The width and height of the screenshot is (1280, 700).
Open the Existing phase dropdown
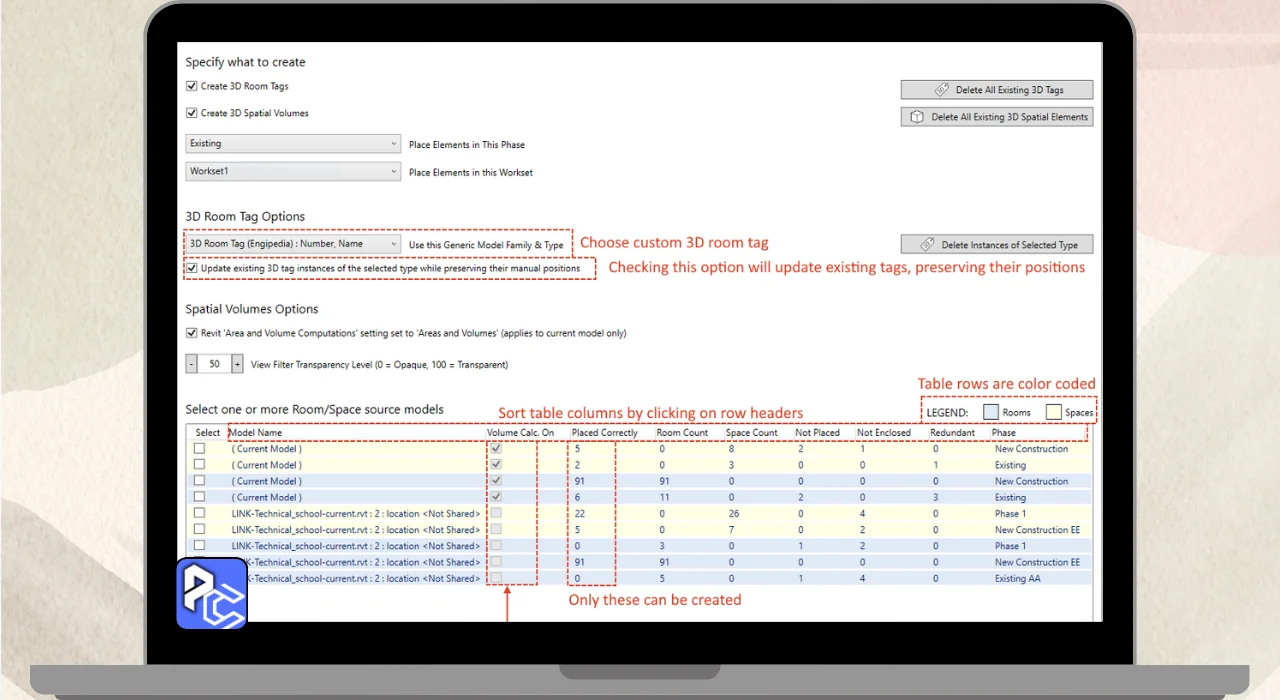click(x=293, y=144)
